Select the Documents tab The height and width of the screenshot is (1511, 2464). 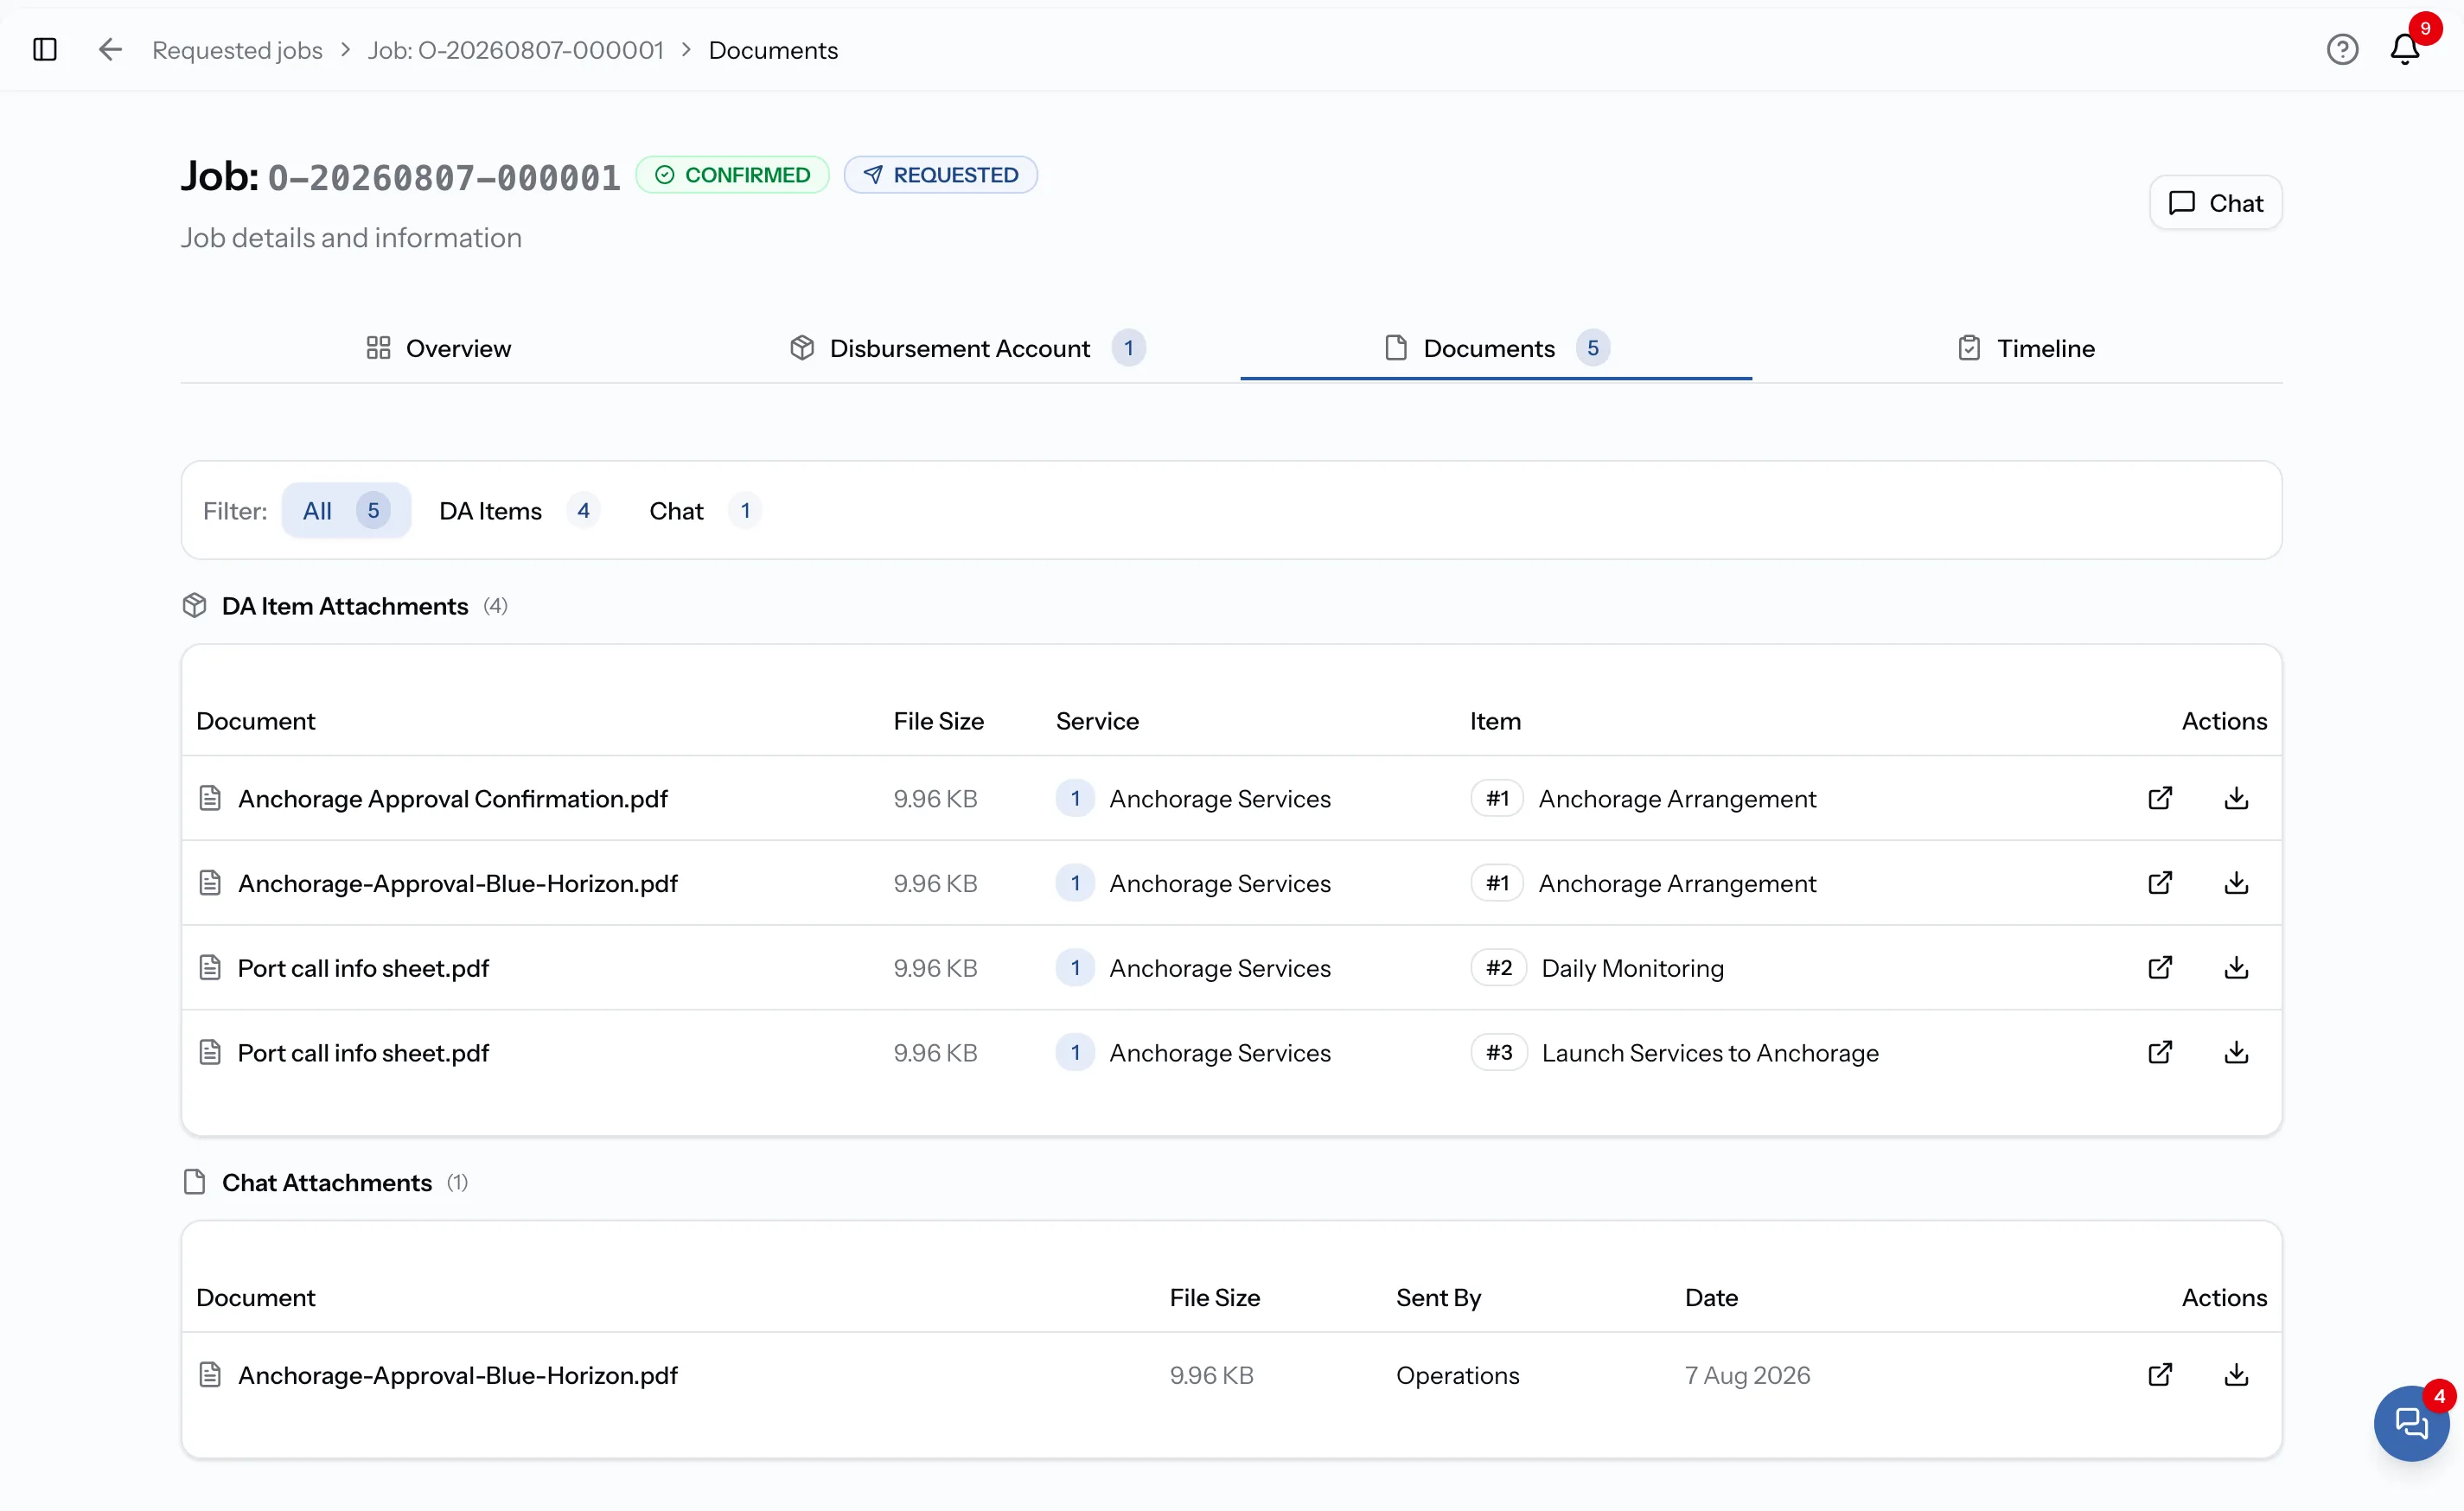1496,348
